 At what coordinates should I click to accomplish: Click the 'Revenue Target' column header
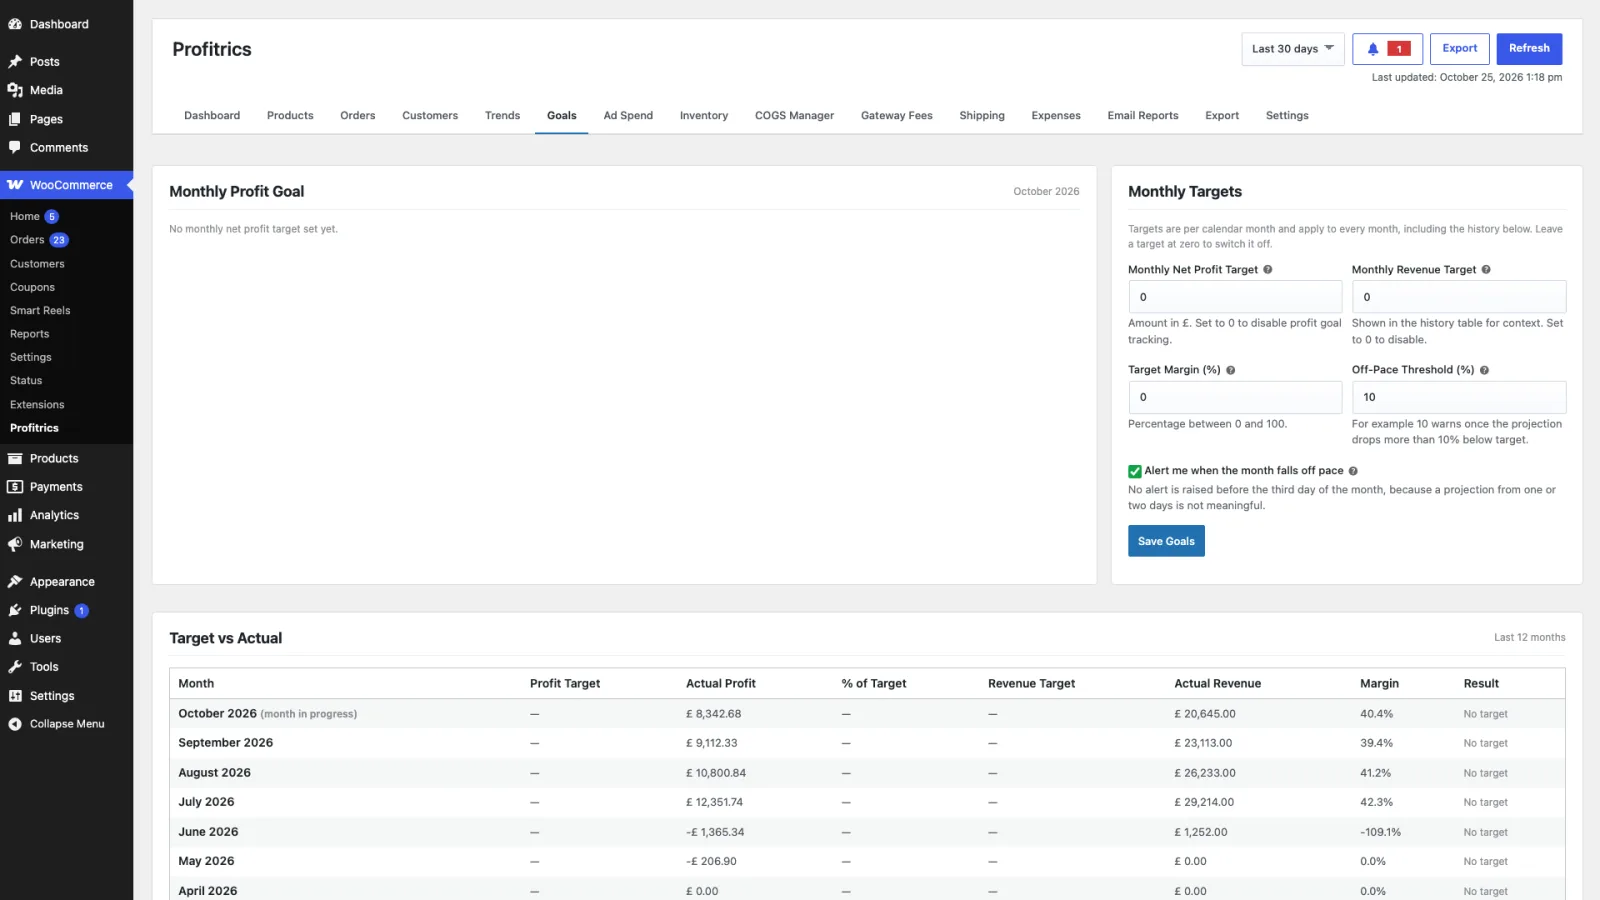[x=1031, y=684]
